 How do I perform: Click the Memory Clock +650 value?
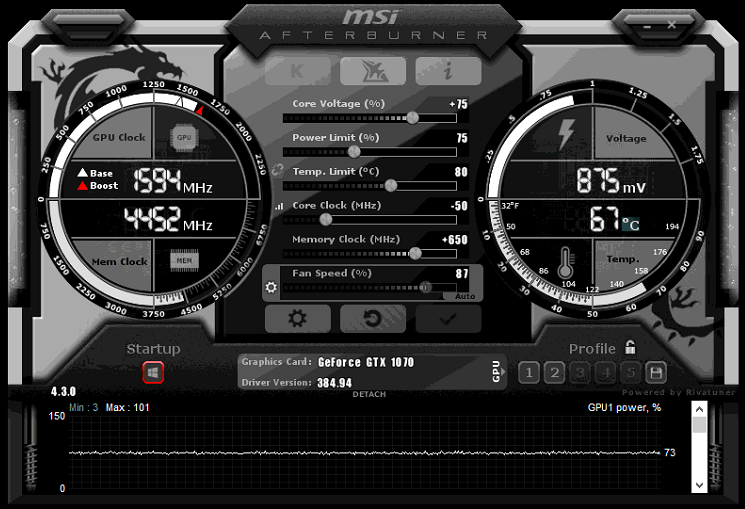[x=455, y=240]
